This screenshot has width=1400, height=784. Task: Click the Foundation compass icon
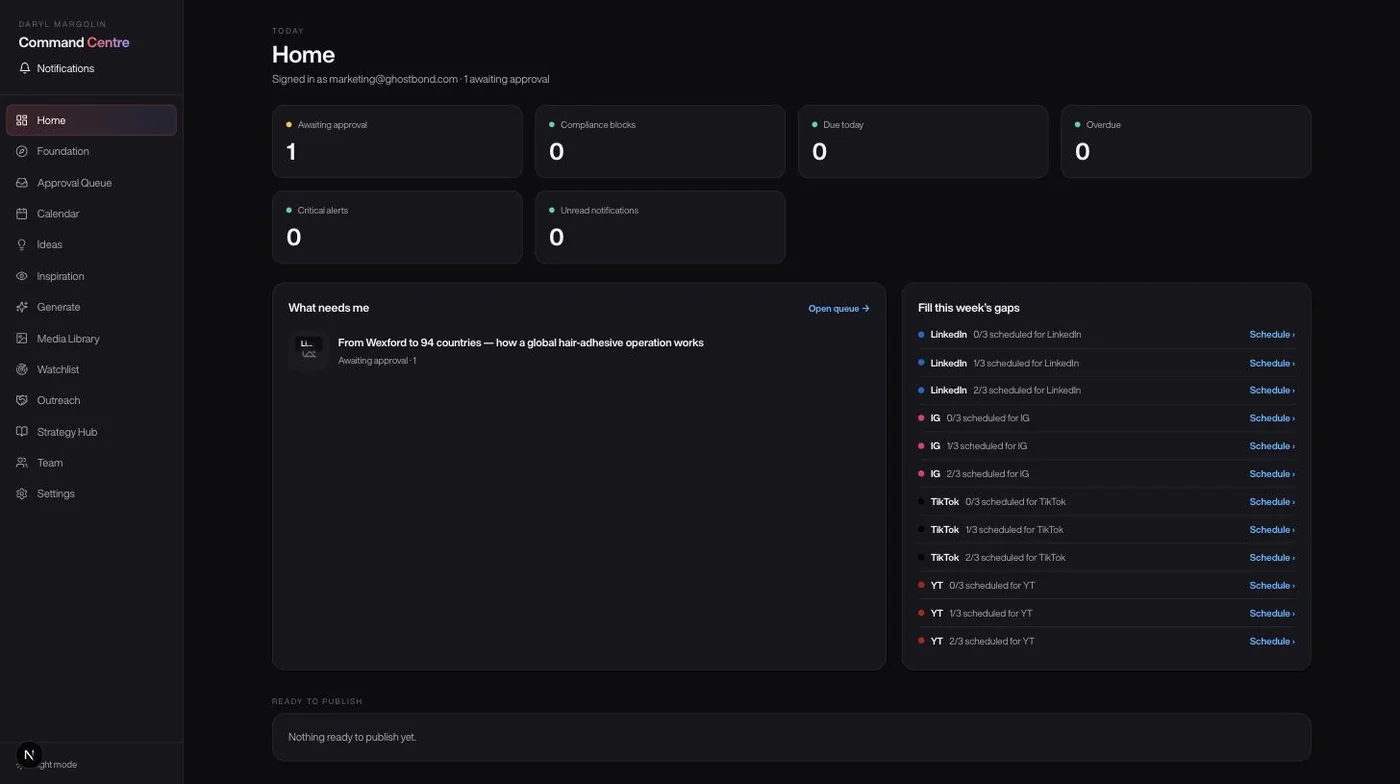tap(22, 151)
